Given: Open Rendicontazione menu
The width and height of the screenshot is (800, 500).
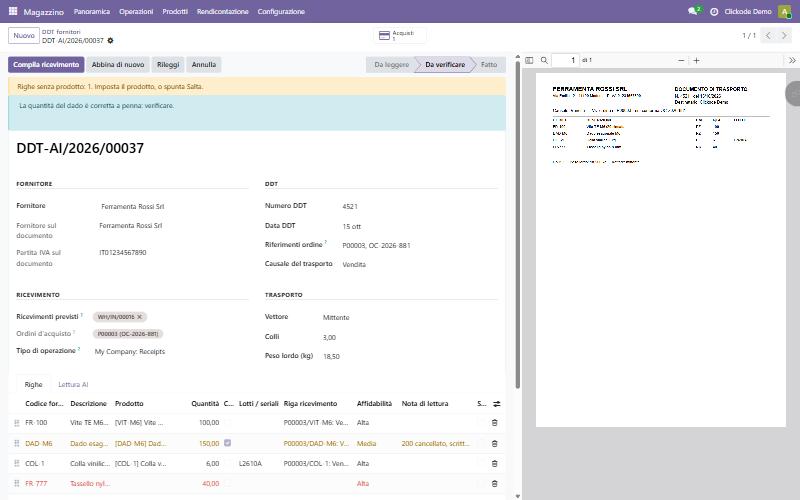Looking at the screenshot, I should click(222, 11).
